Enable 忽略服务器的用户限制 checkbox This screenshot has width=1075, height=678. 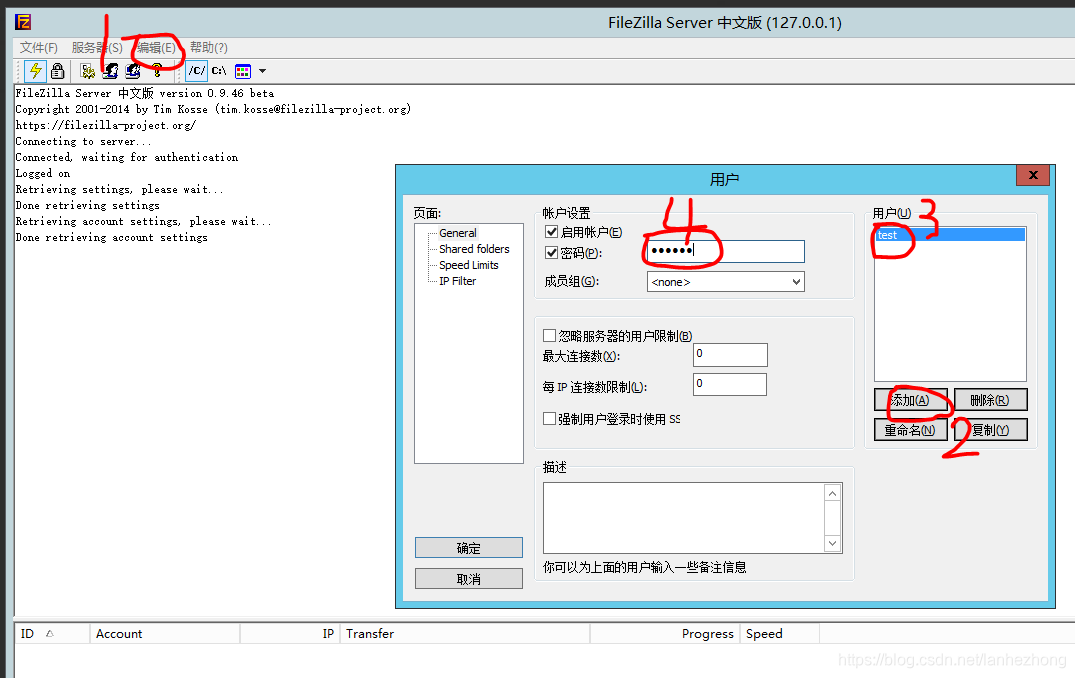coord(549,335)
